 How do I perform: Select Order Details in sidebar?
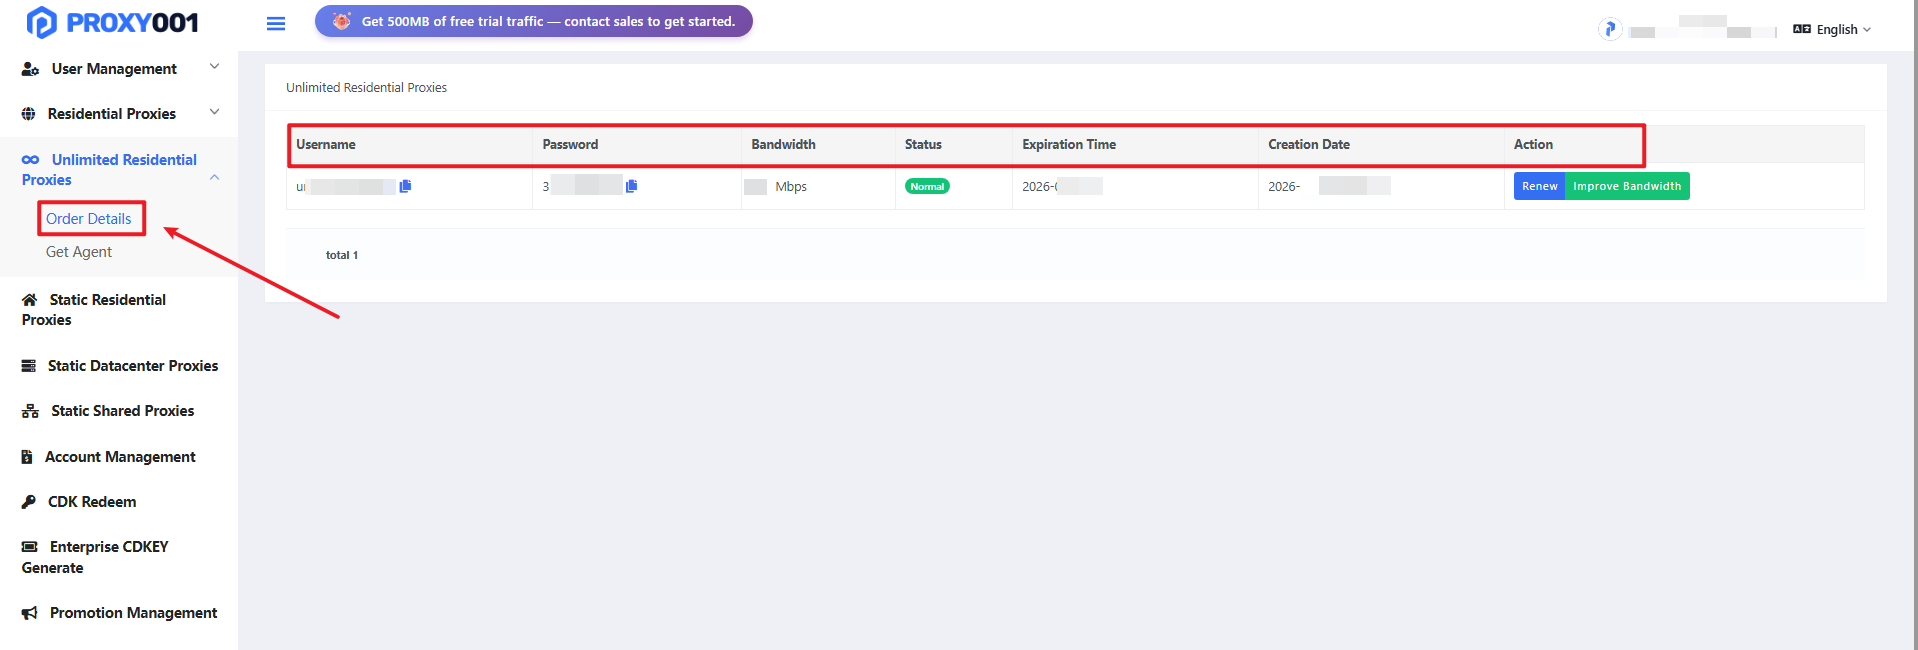click(89, 219)
